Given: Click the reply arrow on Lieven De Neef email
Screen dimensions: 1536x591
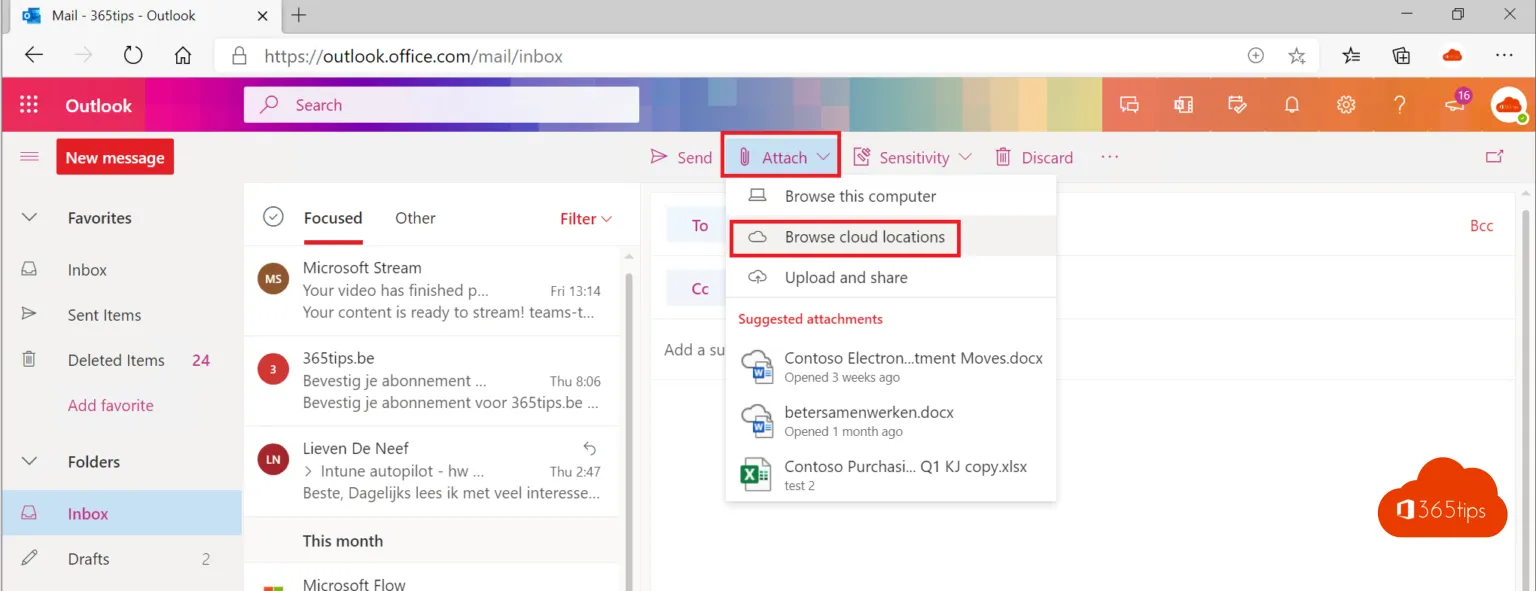Looking at the screenshot, I should tap(590, 448).
